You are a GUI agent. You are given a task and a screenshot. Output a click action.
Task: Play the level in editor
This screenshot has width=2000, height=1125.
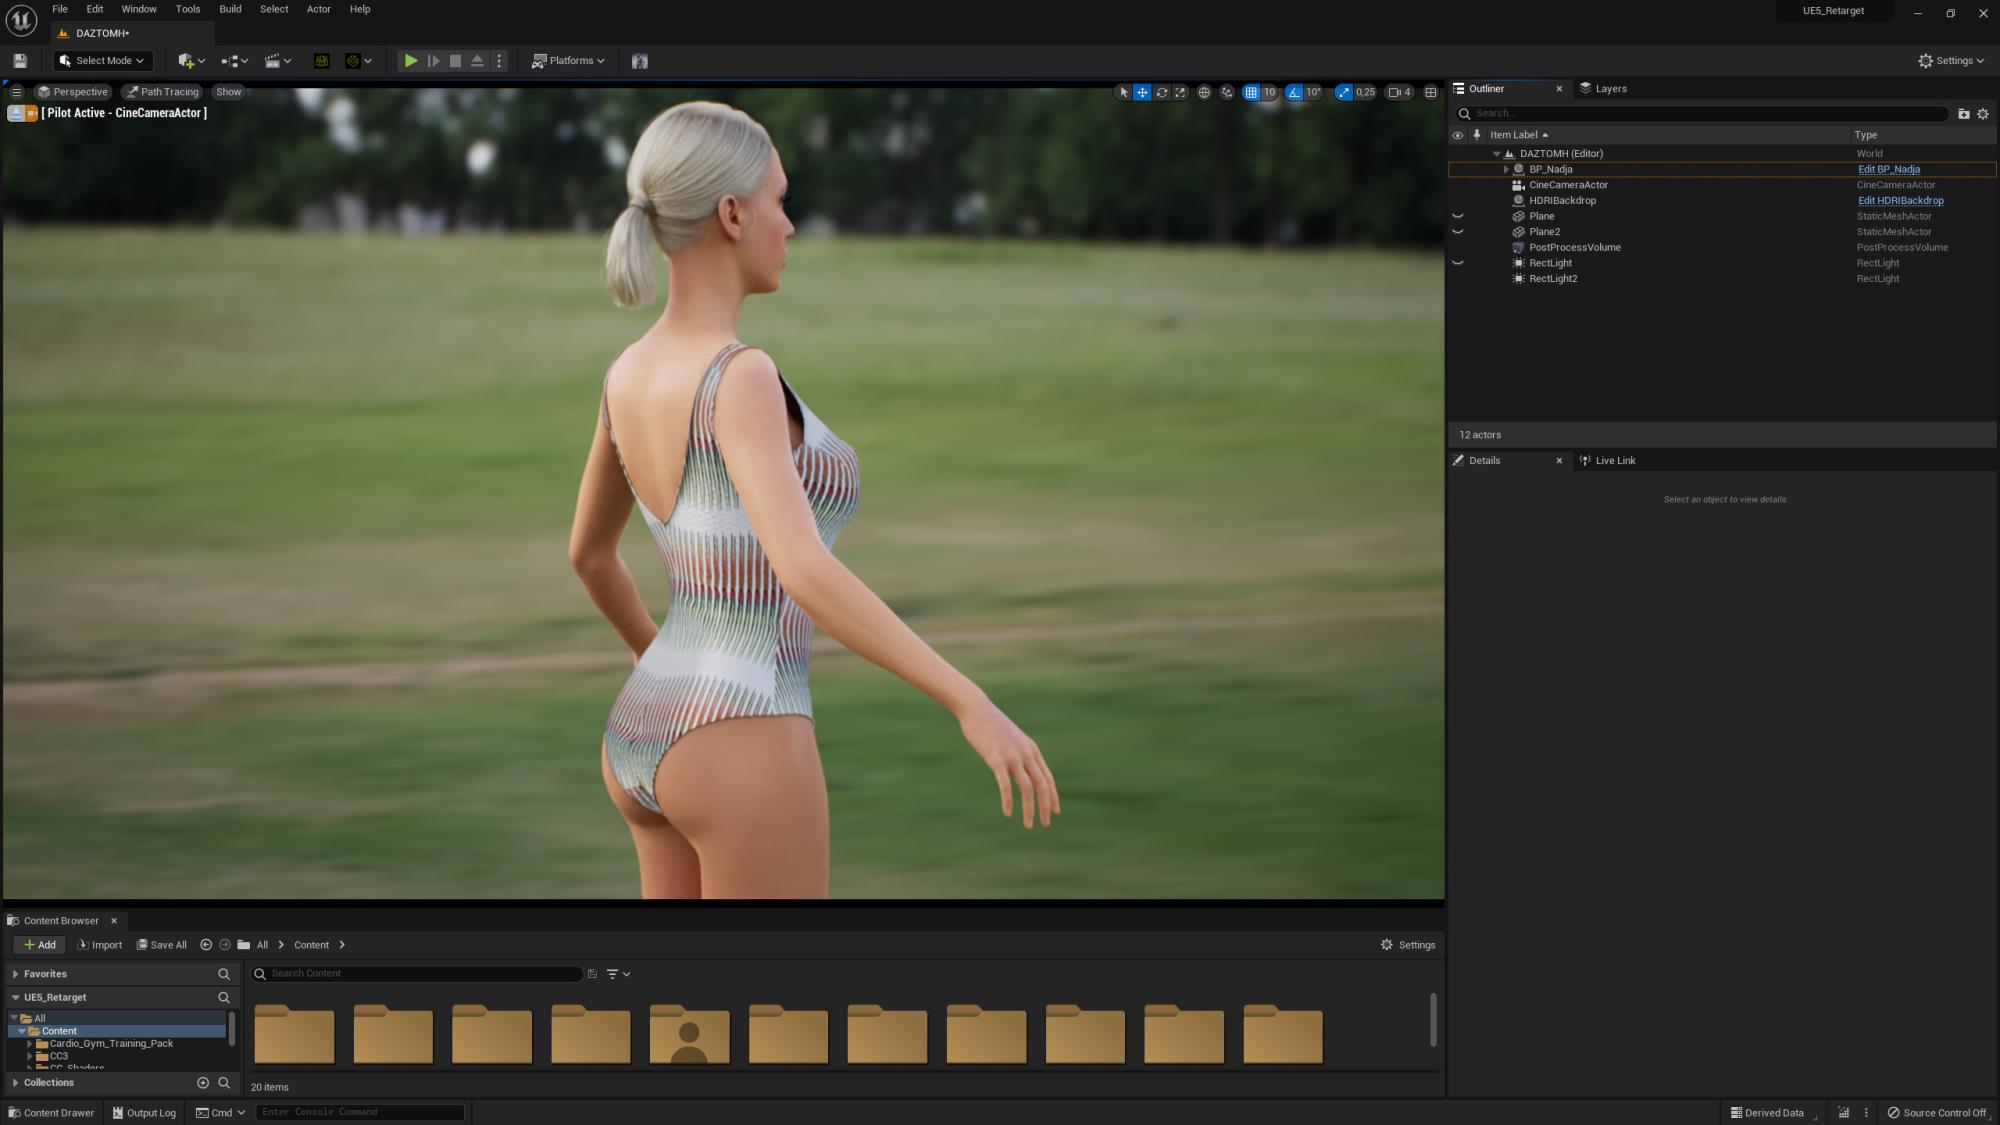[410, 61]
